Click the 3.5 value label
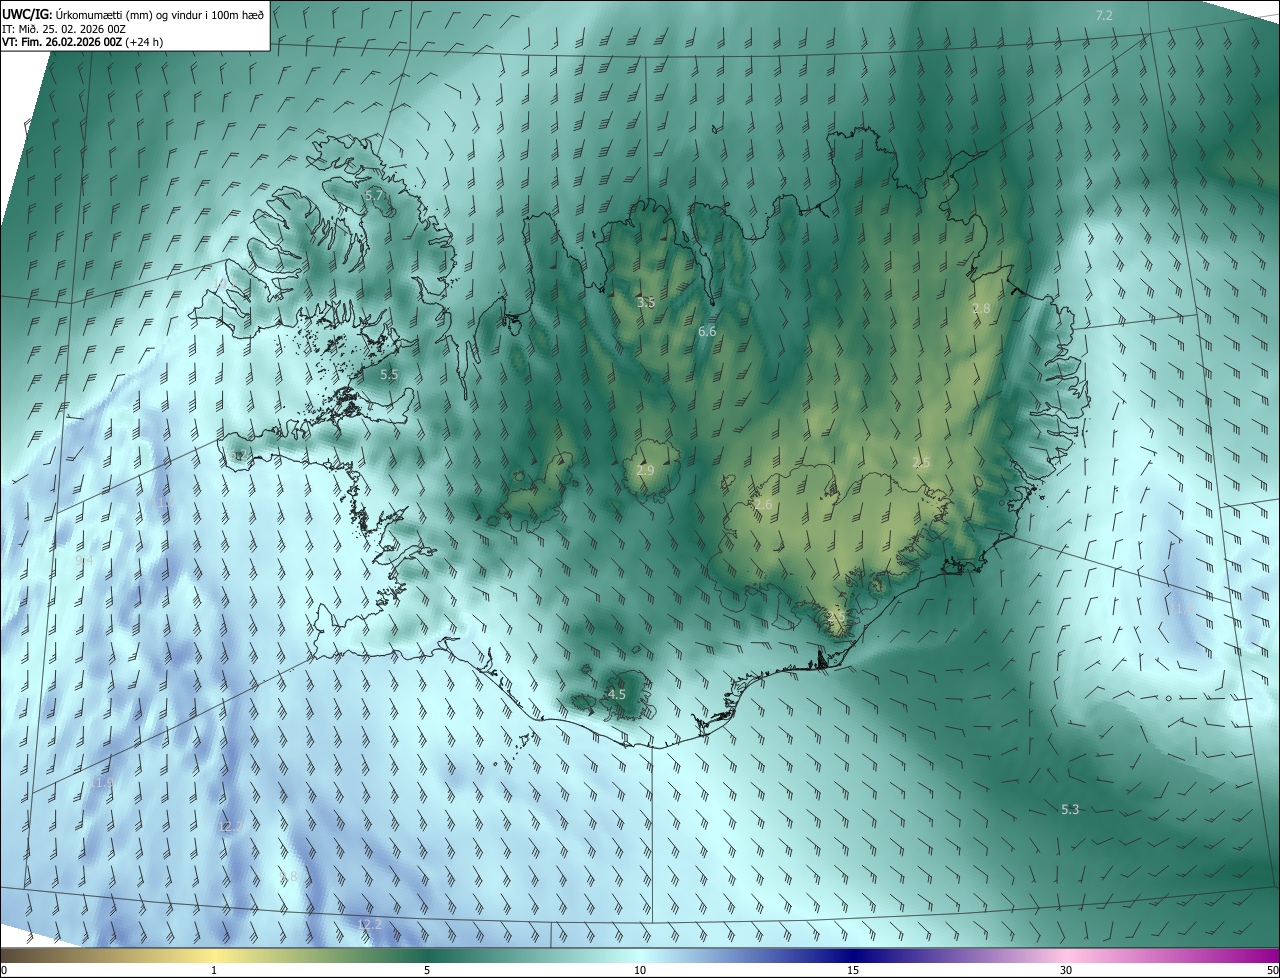 (x=646, y=302)
